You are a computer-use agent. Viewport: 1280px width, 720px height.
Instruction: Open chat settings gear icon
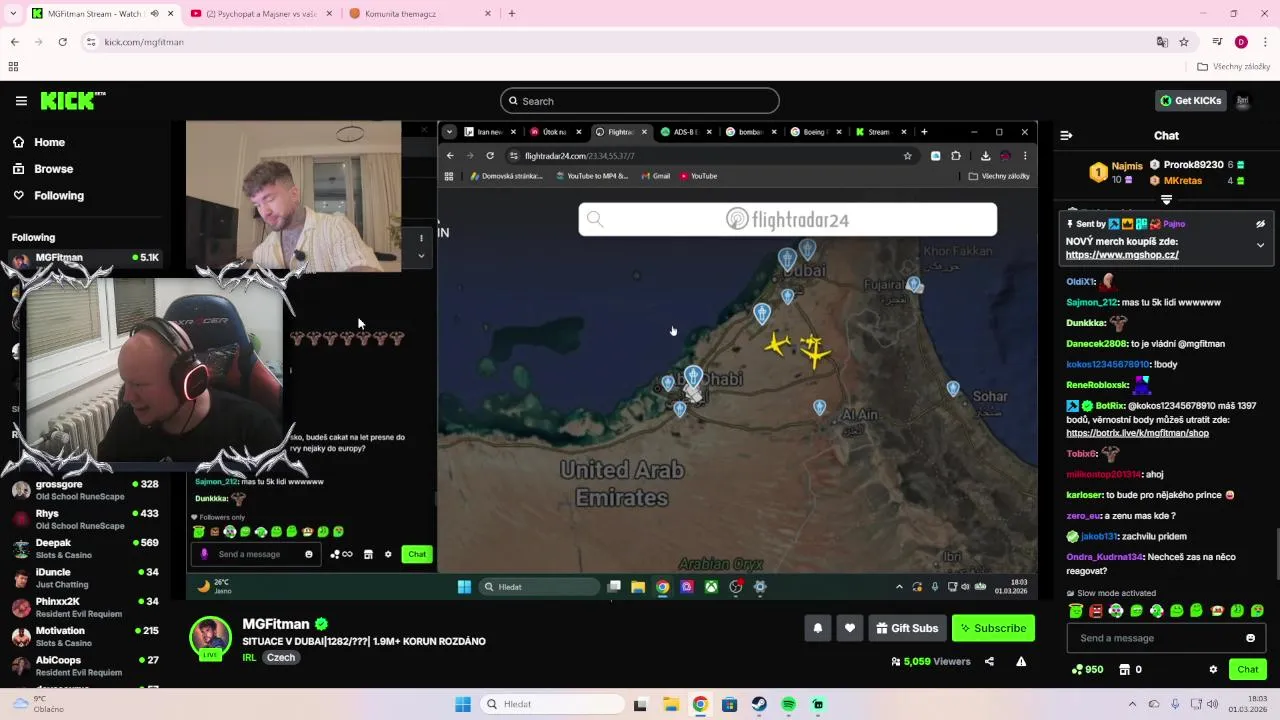click(x=1213, y=669)
